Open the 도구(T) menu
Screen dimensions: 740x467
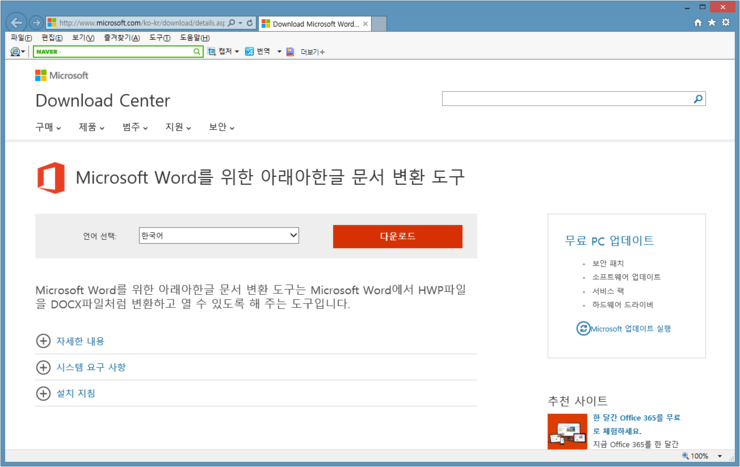tap(160, 38)
